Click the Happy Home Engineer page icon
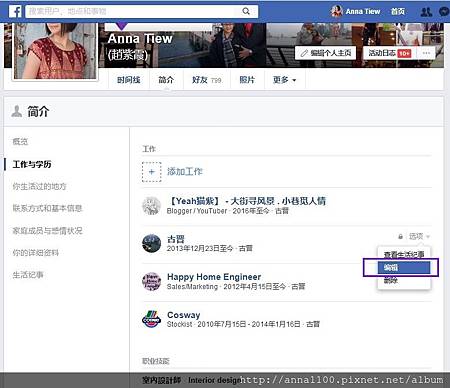450x388 pixels. point(152,281)
